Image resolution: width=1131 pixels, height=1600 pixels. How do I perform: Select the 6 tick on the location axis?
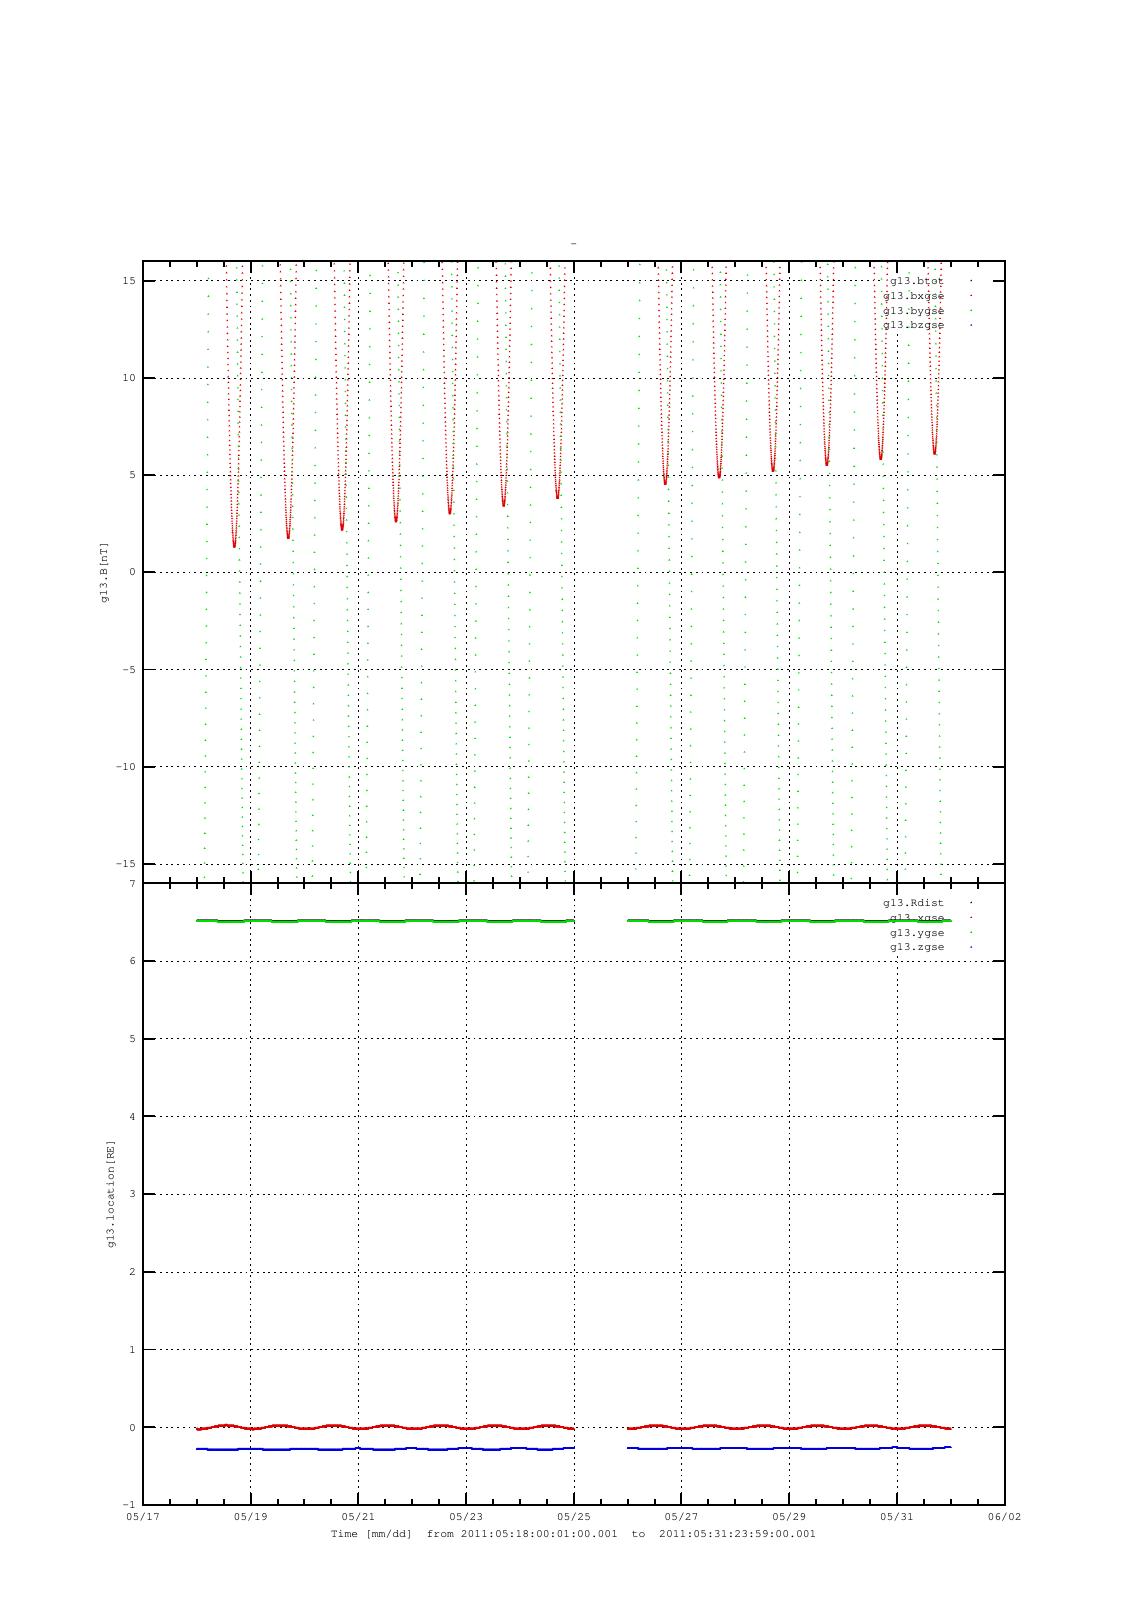[x=132, y=961]
